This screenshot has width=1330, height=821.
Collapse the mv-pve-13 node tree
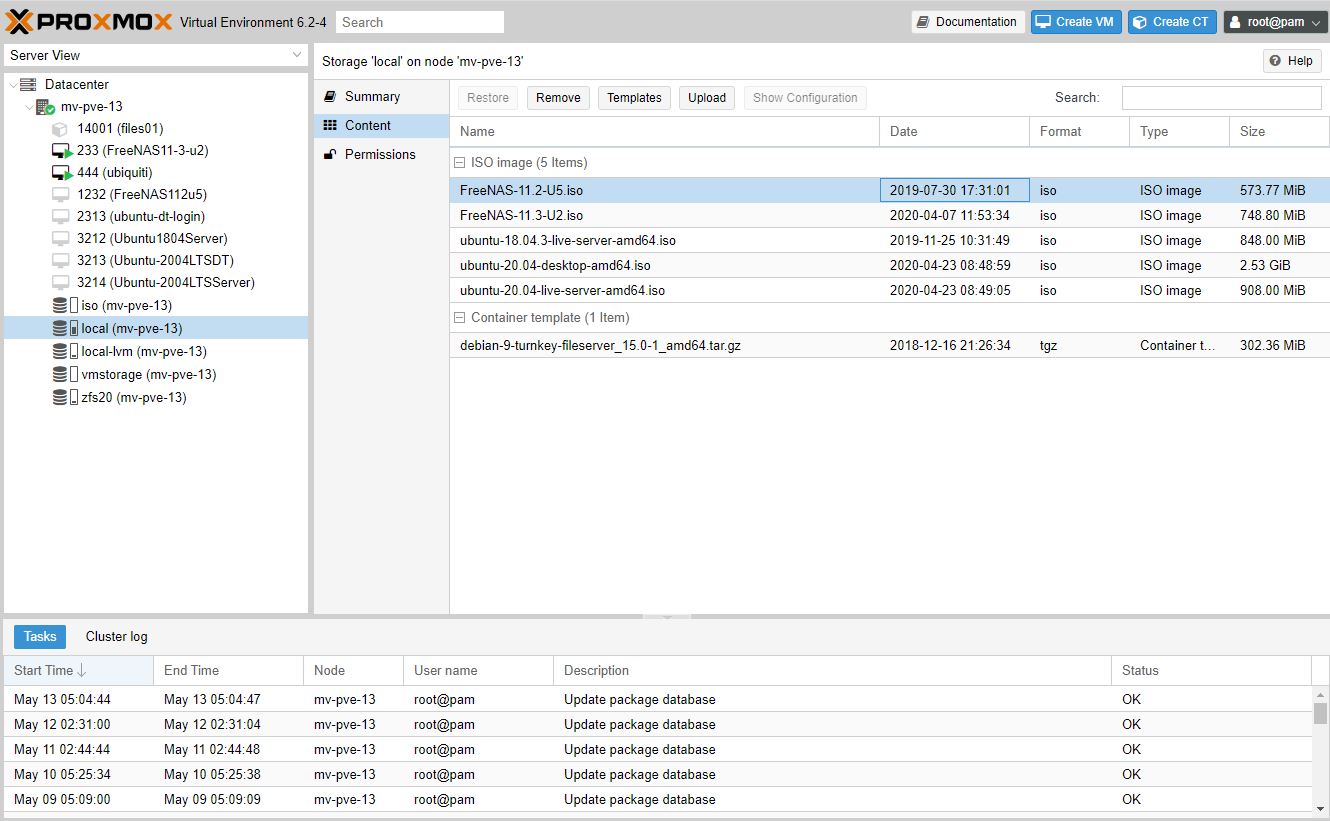pyautogui.click(x=29, y=107)
